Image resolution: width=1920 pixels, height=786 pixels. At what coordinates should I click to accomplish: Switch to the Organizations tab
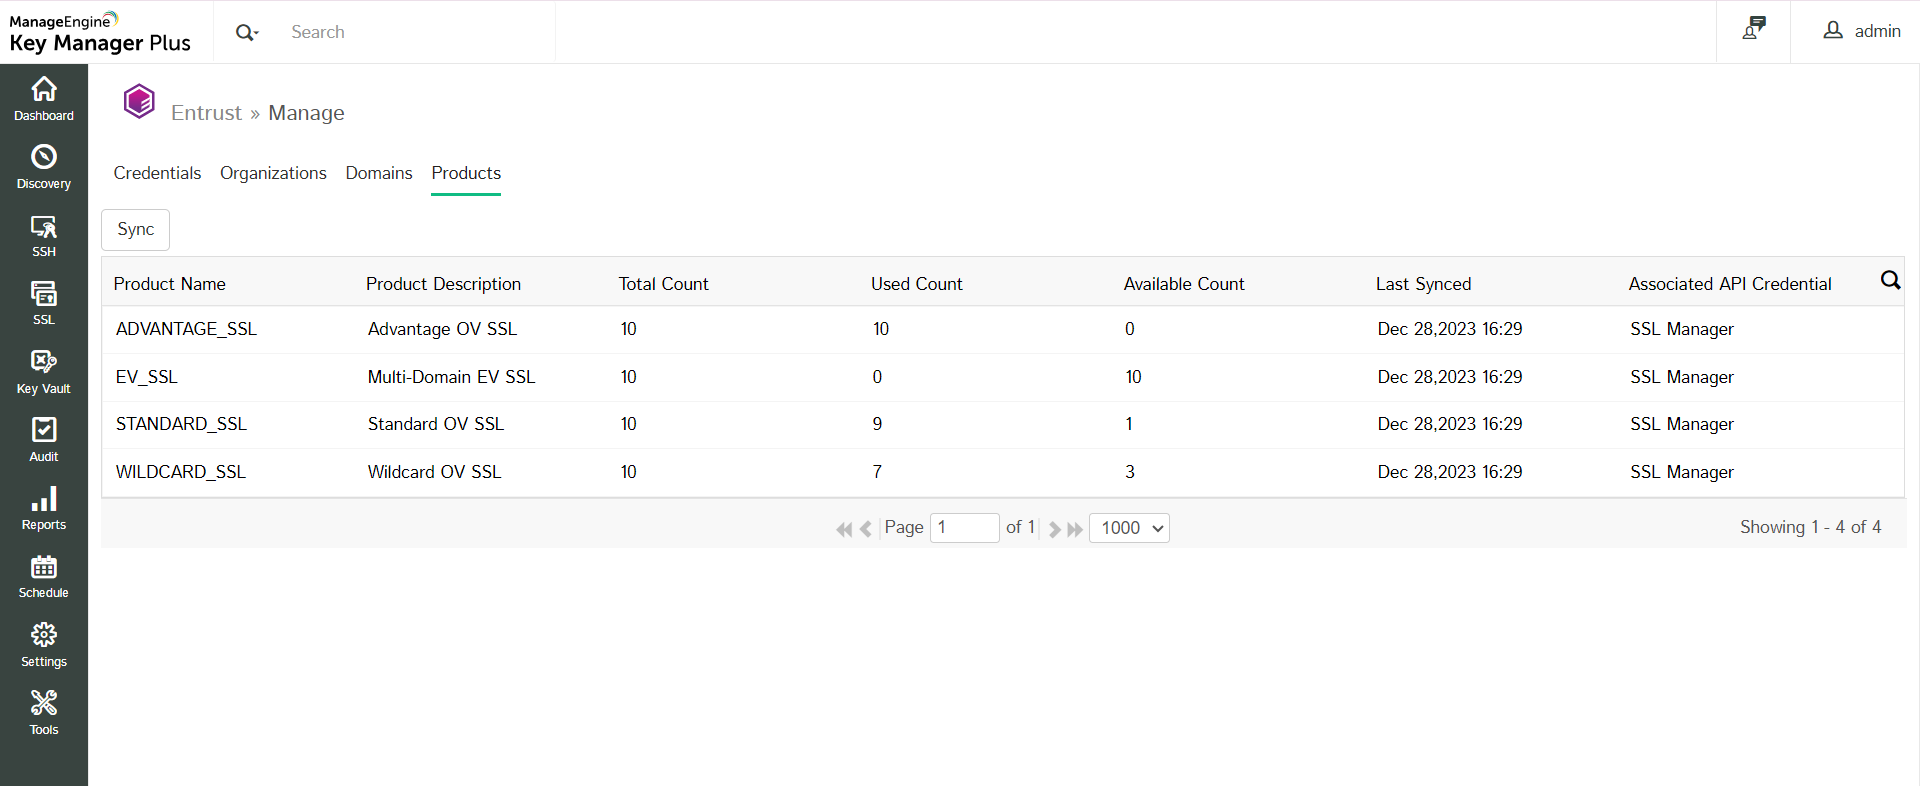[273, 173]
